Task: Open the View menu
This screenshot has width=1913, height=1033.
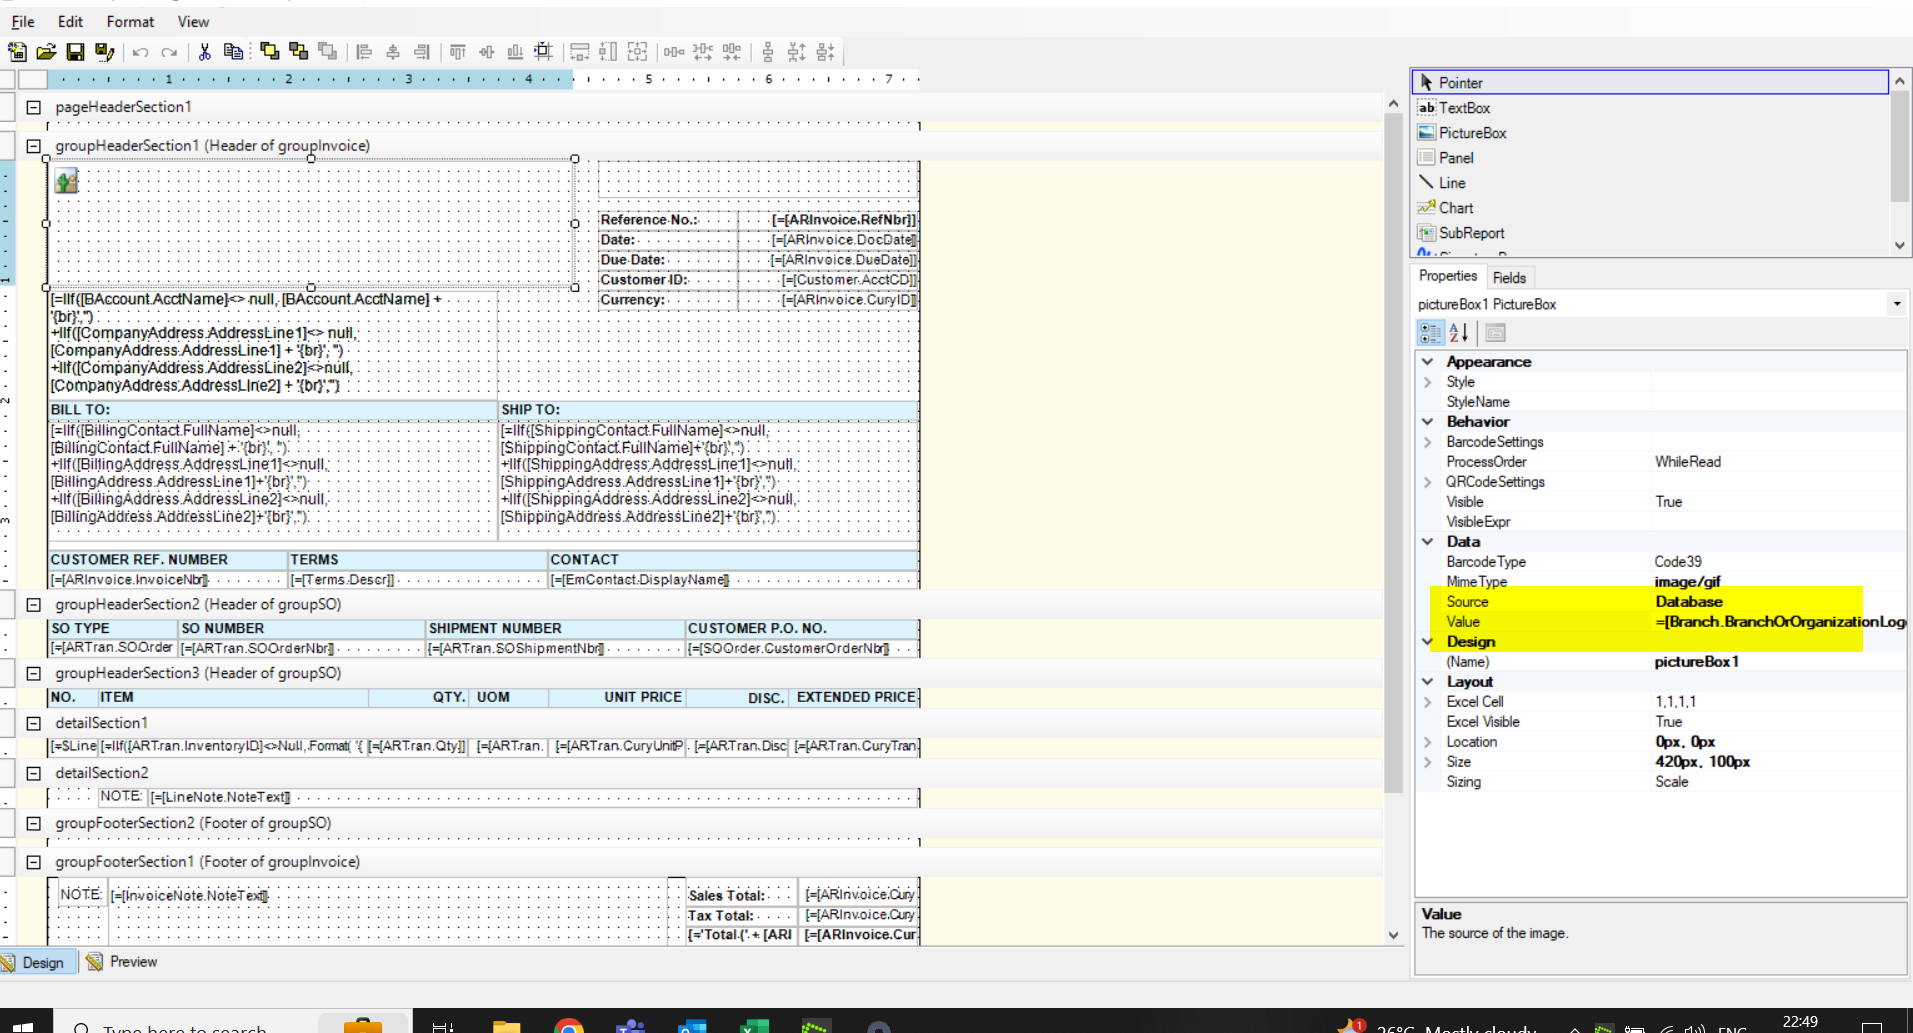Action: 193,21
